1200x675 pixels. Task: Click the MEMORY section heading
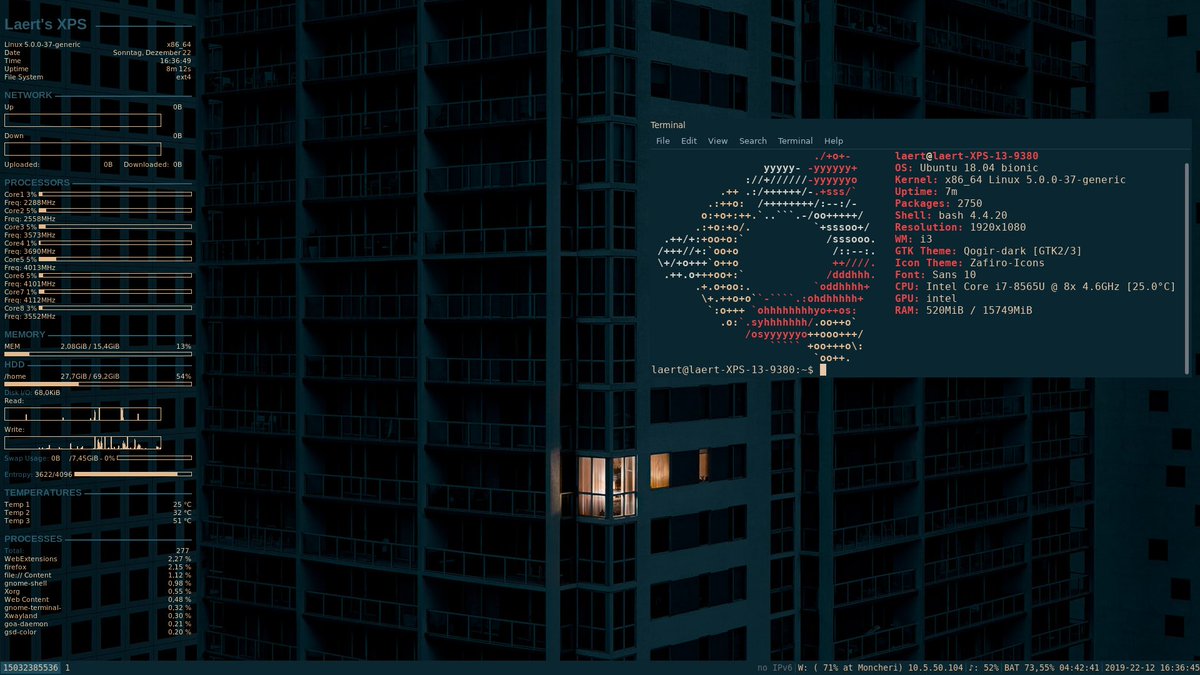(x=25, y=335)
